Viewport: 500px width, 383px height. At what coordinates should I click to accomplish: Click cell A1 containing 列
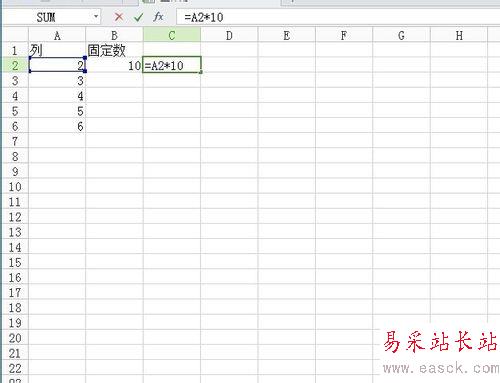coord(57,50)
